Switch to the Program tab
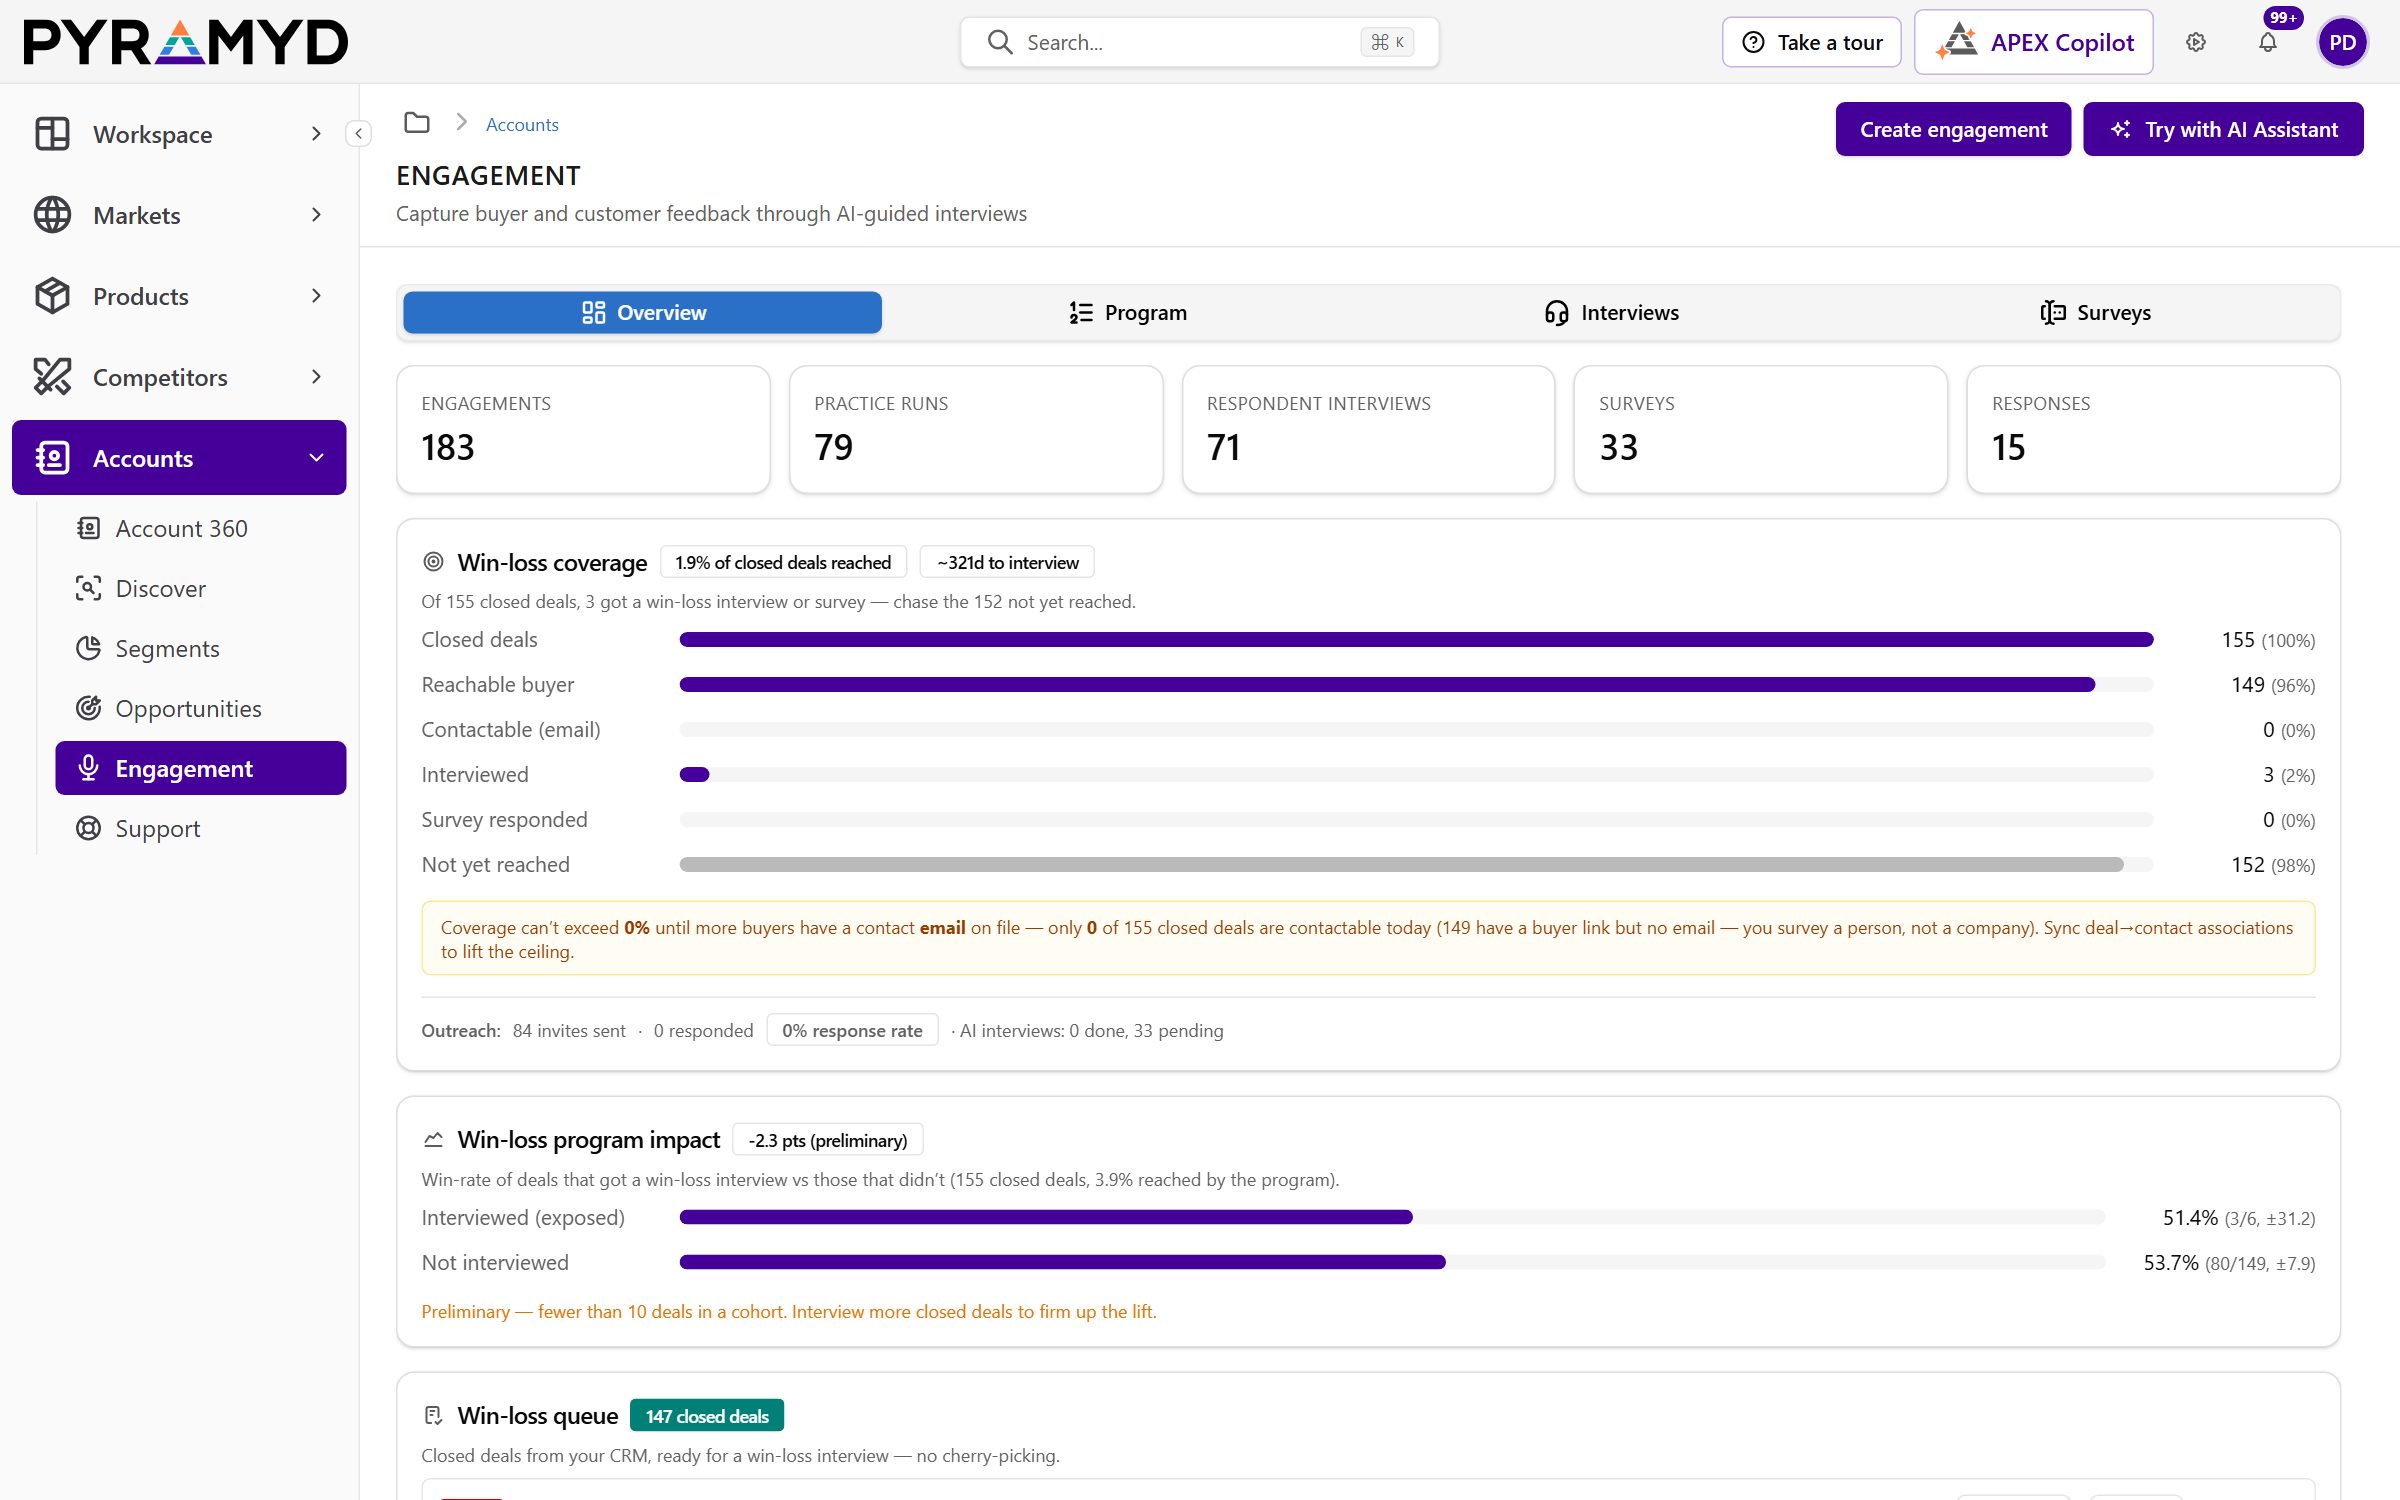 [x=1127, y=312]
